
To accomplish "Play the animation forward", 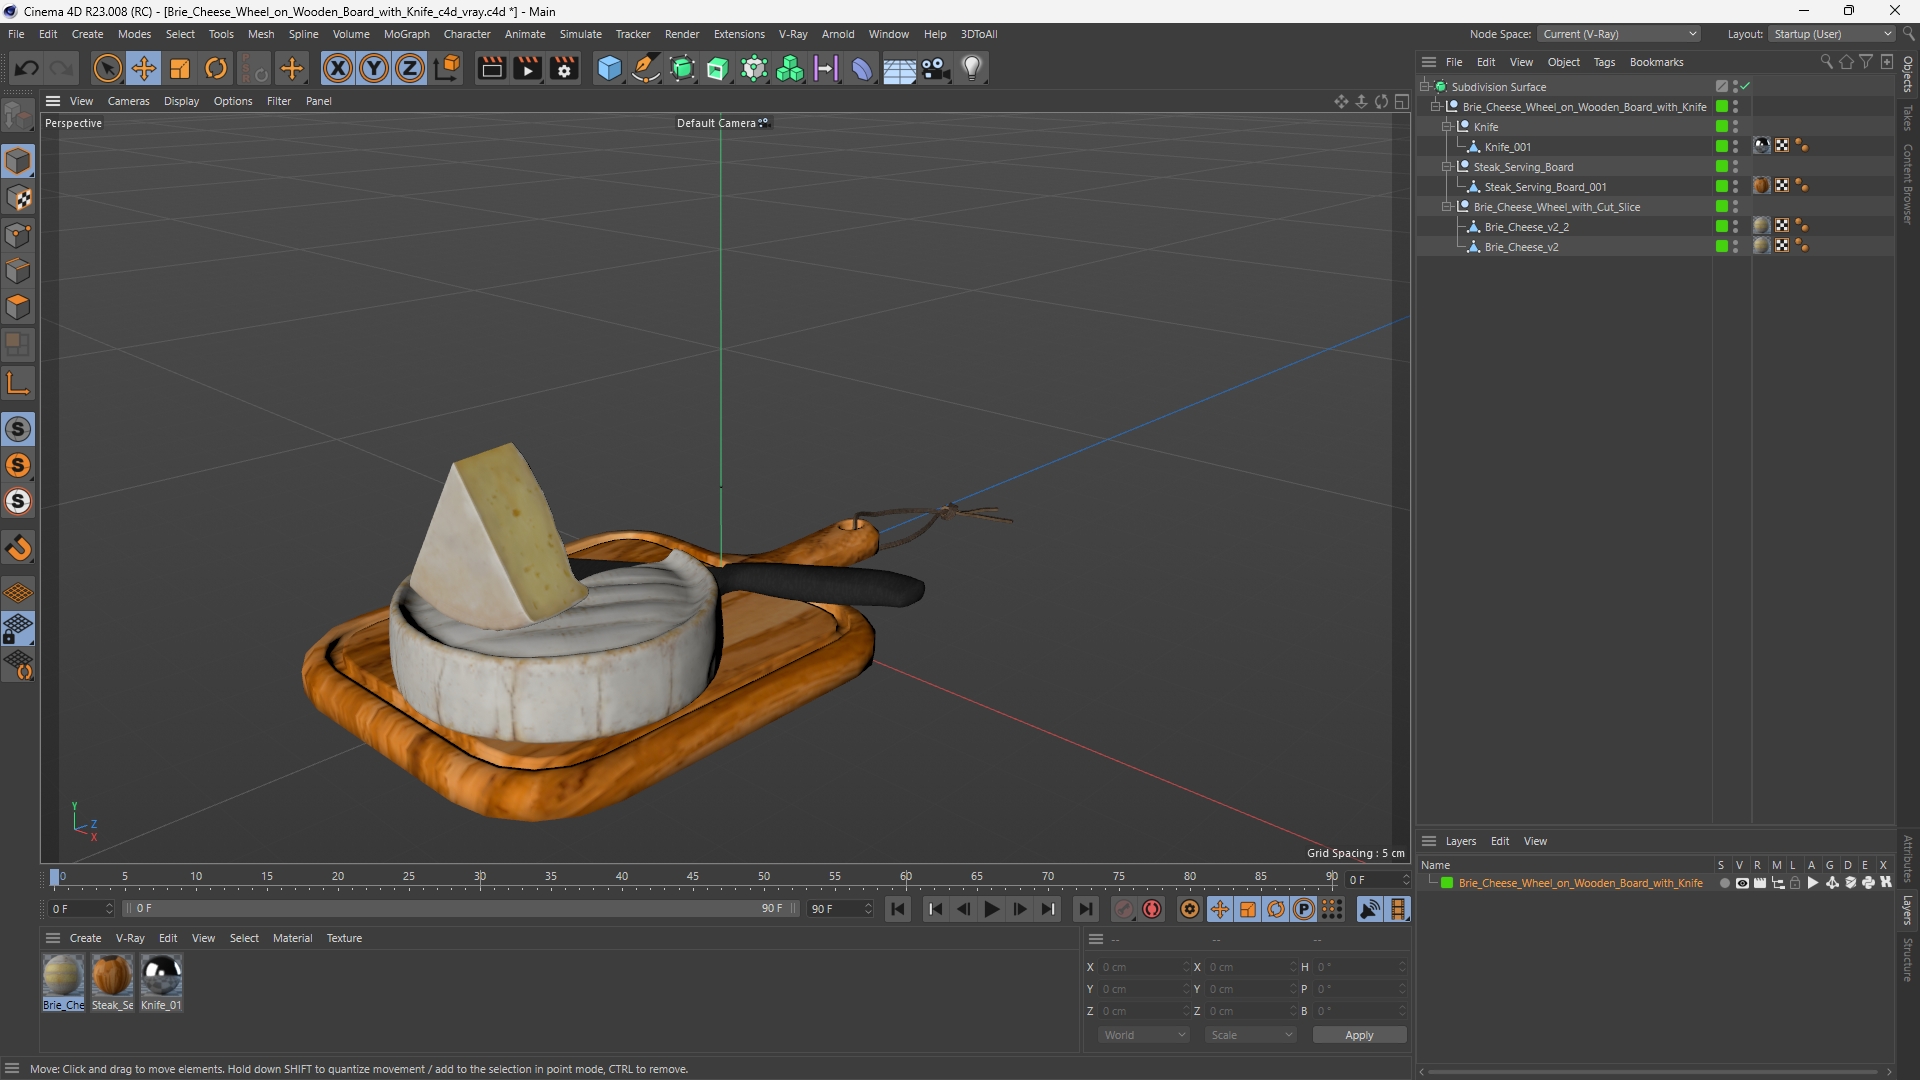I will 991,909.
